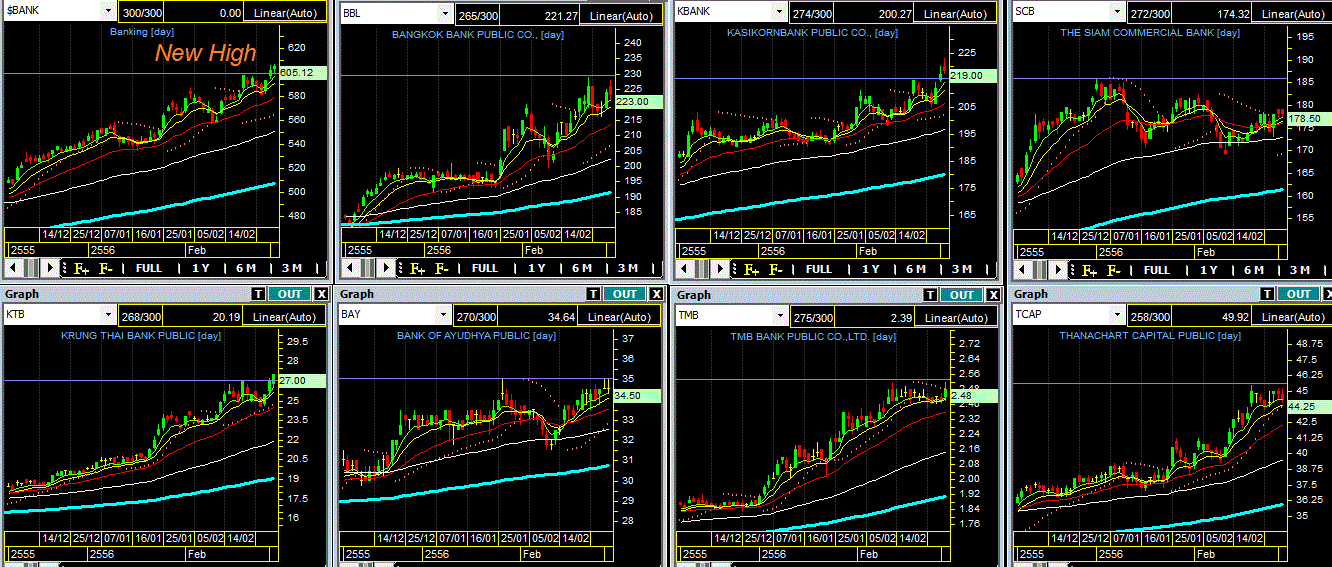Click the right scroll arrow under KBANK chart
Viewport: 1332px width, 567px height.
point(721,268)
